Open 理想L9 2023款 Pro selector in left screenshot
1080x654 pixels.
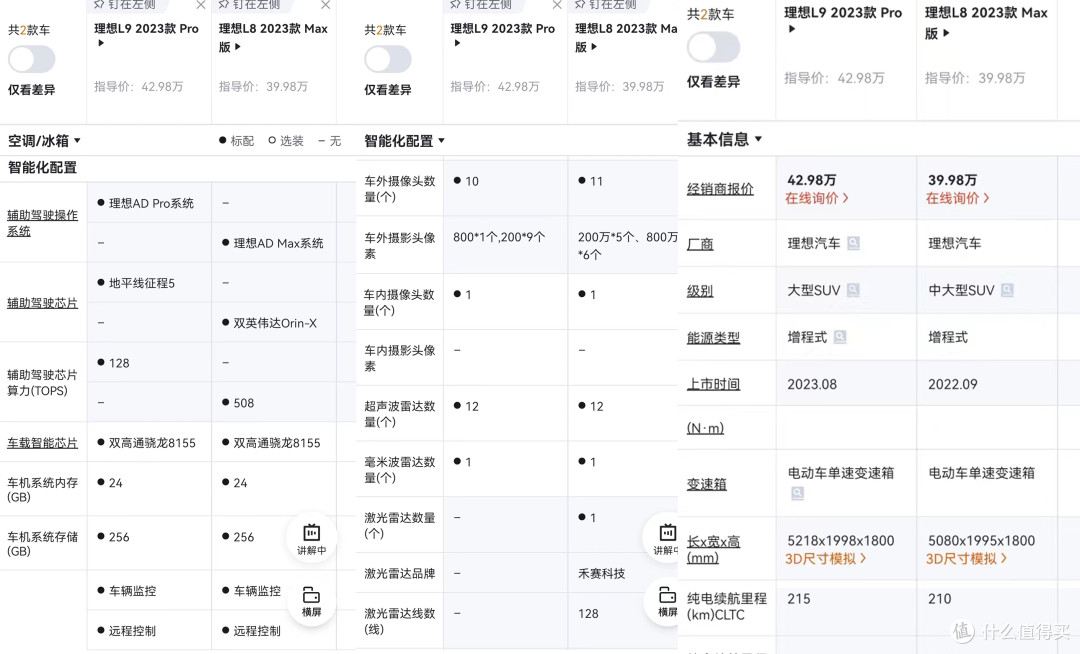coord(146,34)
